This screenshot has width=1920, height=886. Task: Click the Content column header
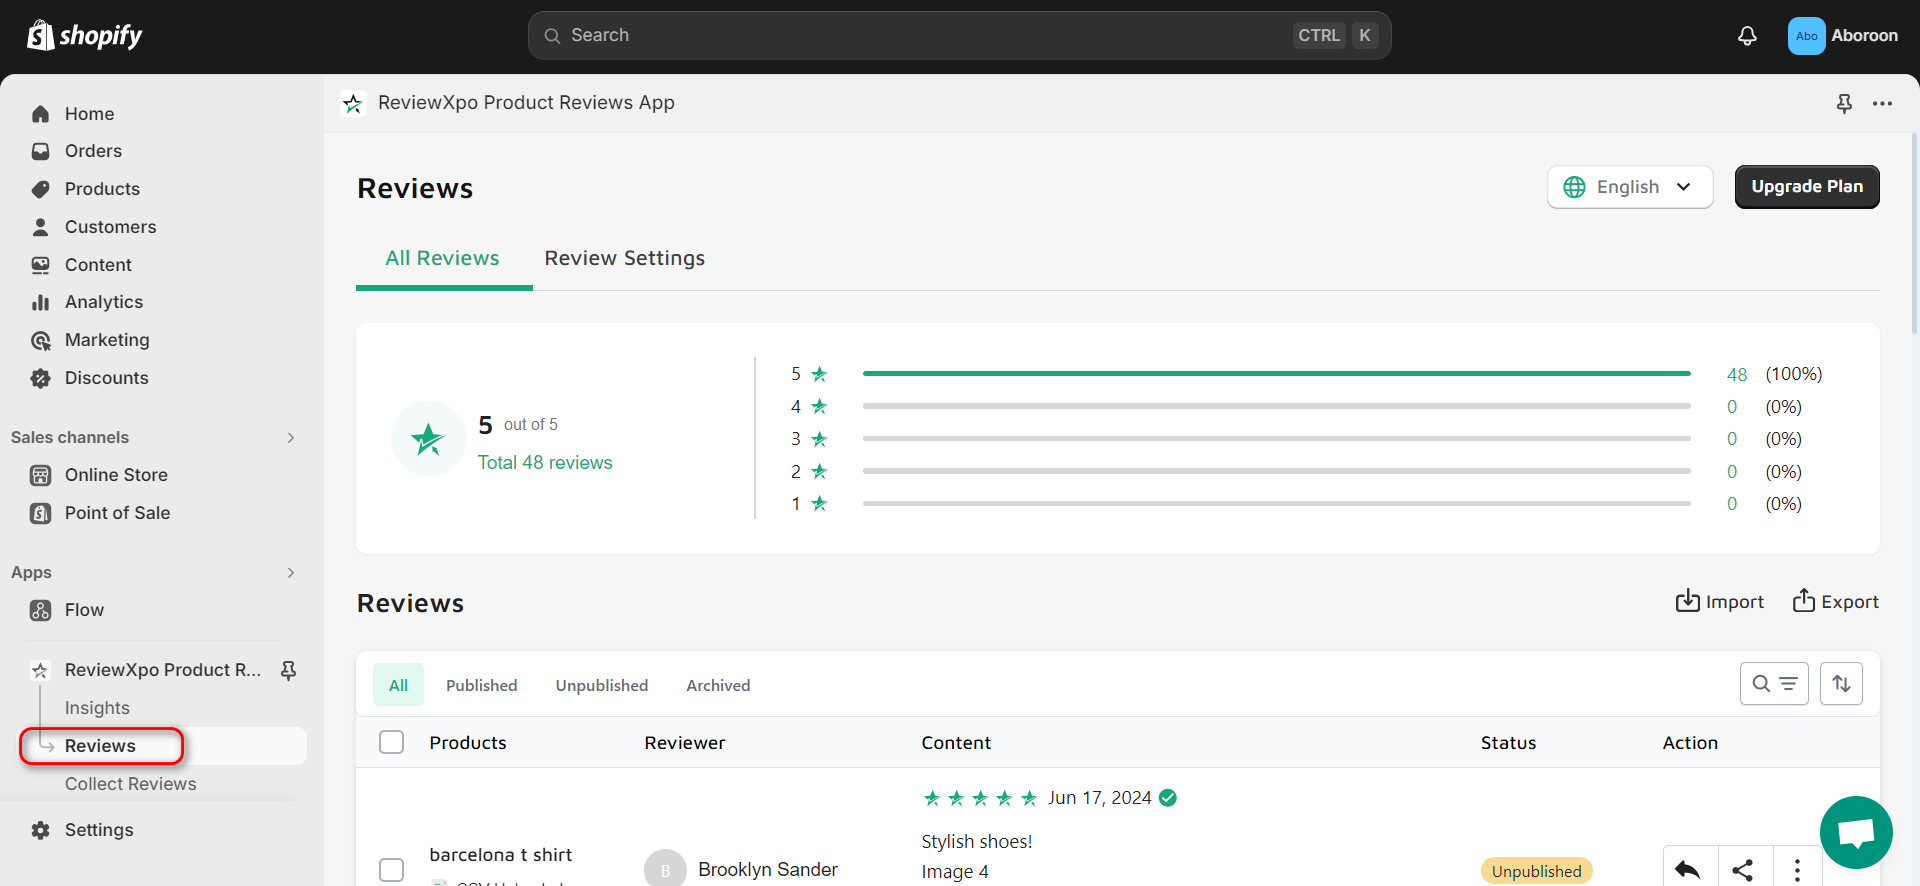tap(956, 743)
